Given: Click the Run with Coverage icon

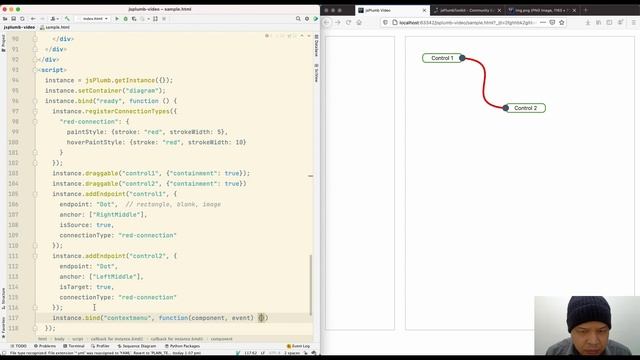Looking at the screenshot, I should 134,19.
